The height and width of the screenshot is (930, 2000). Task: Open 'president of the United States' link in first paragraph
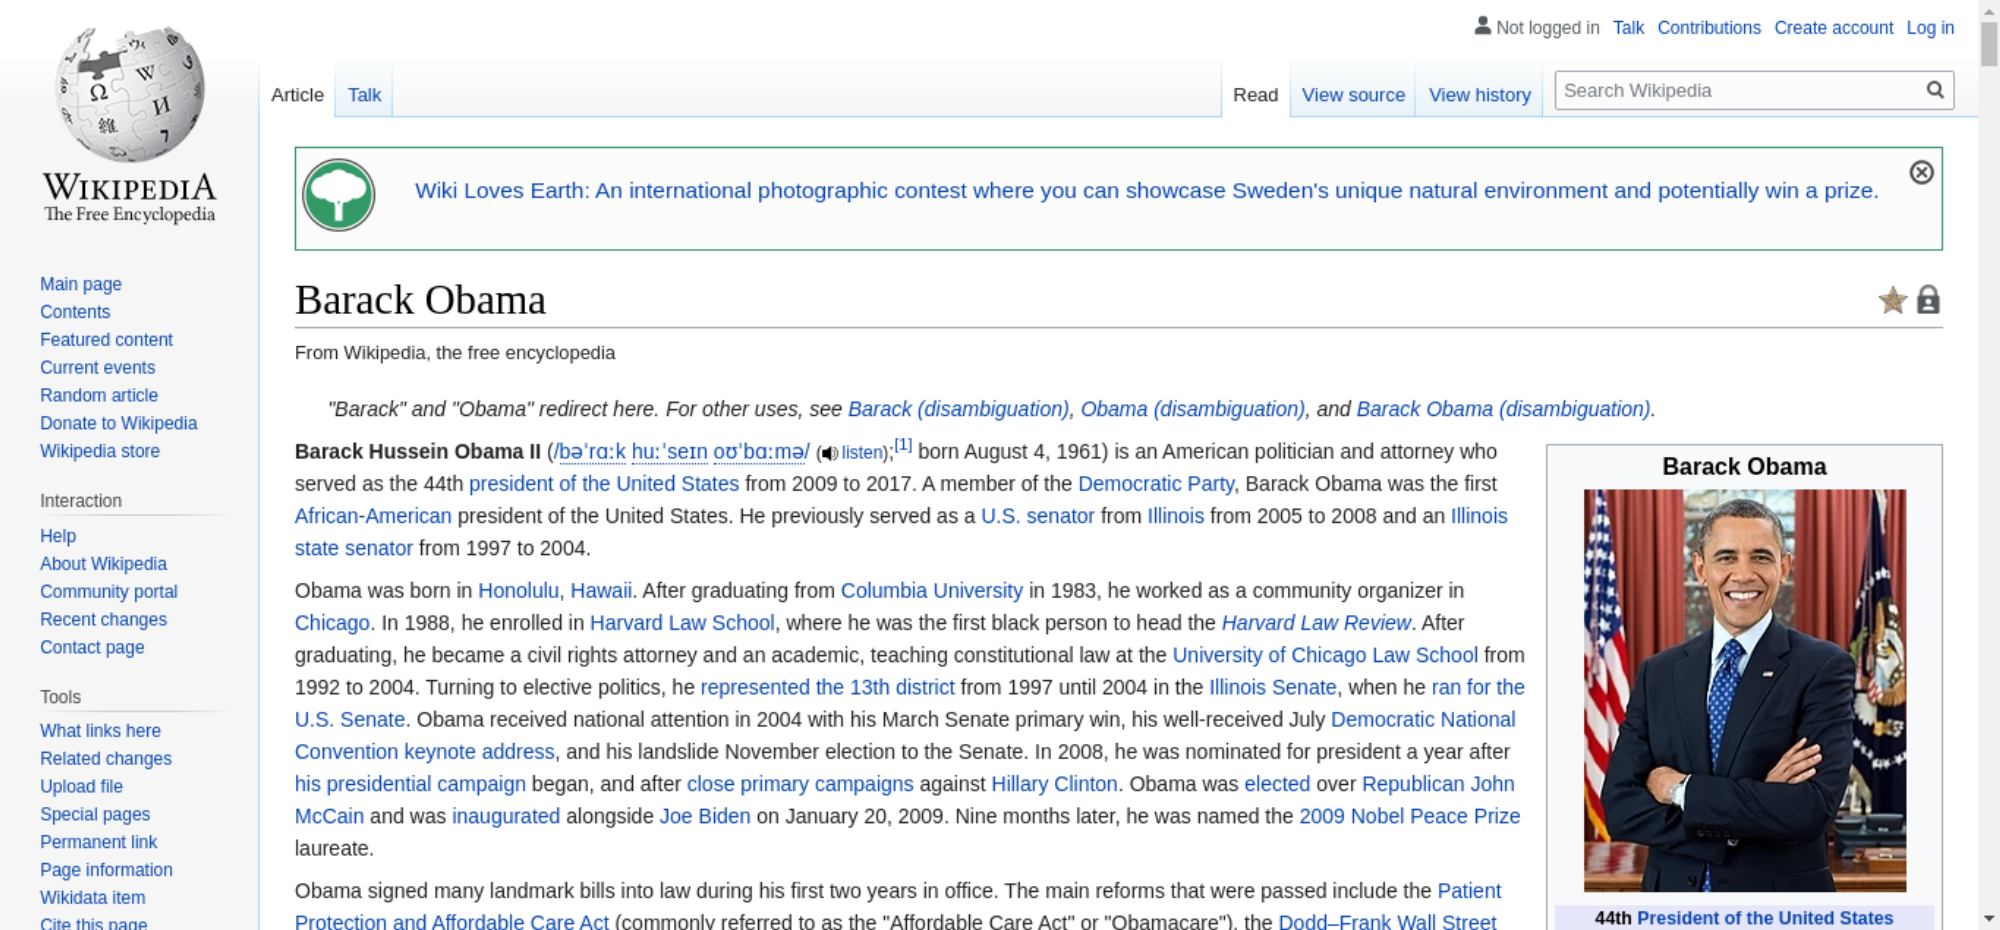[604, 484]
